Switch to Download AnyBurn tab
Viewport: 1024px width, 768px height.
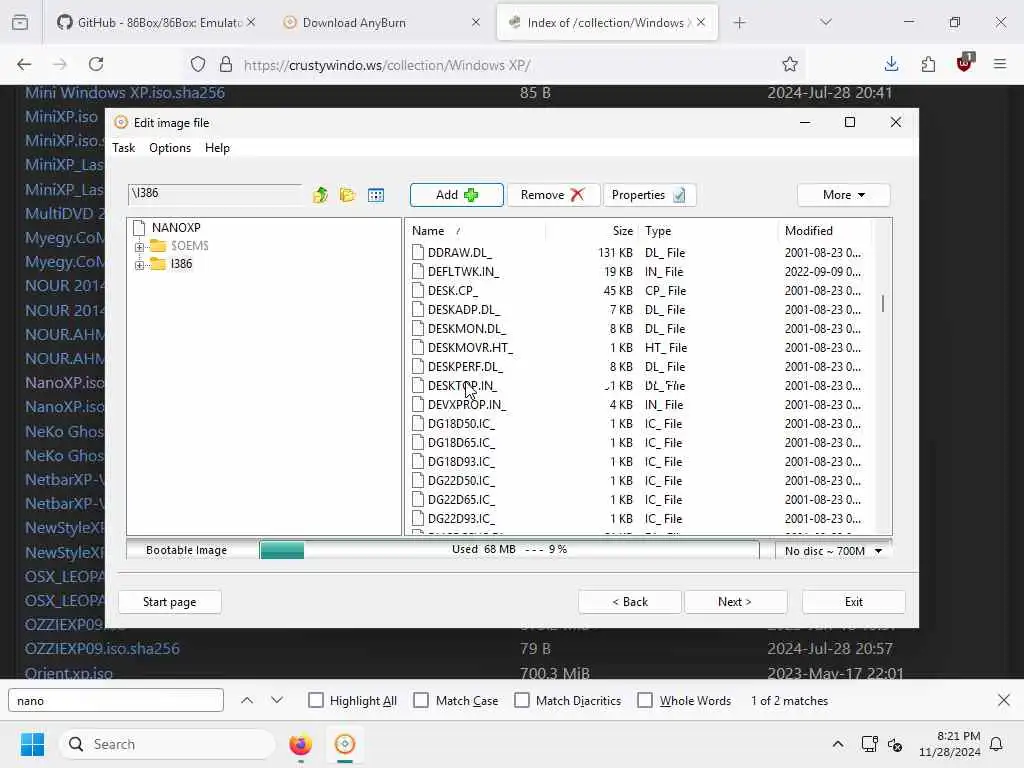[x=382, y=22]
